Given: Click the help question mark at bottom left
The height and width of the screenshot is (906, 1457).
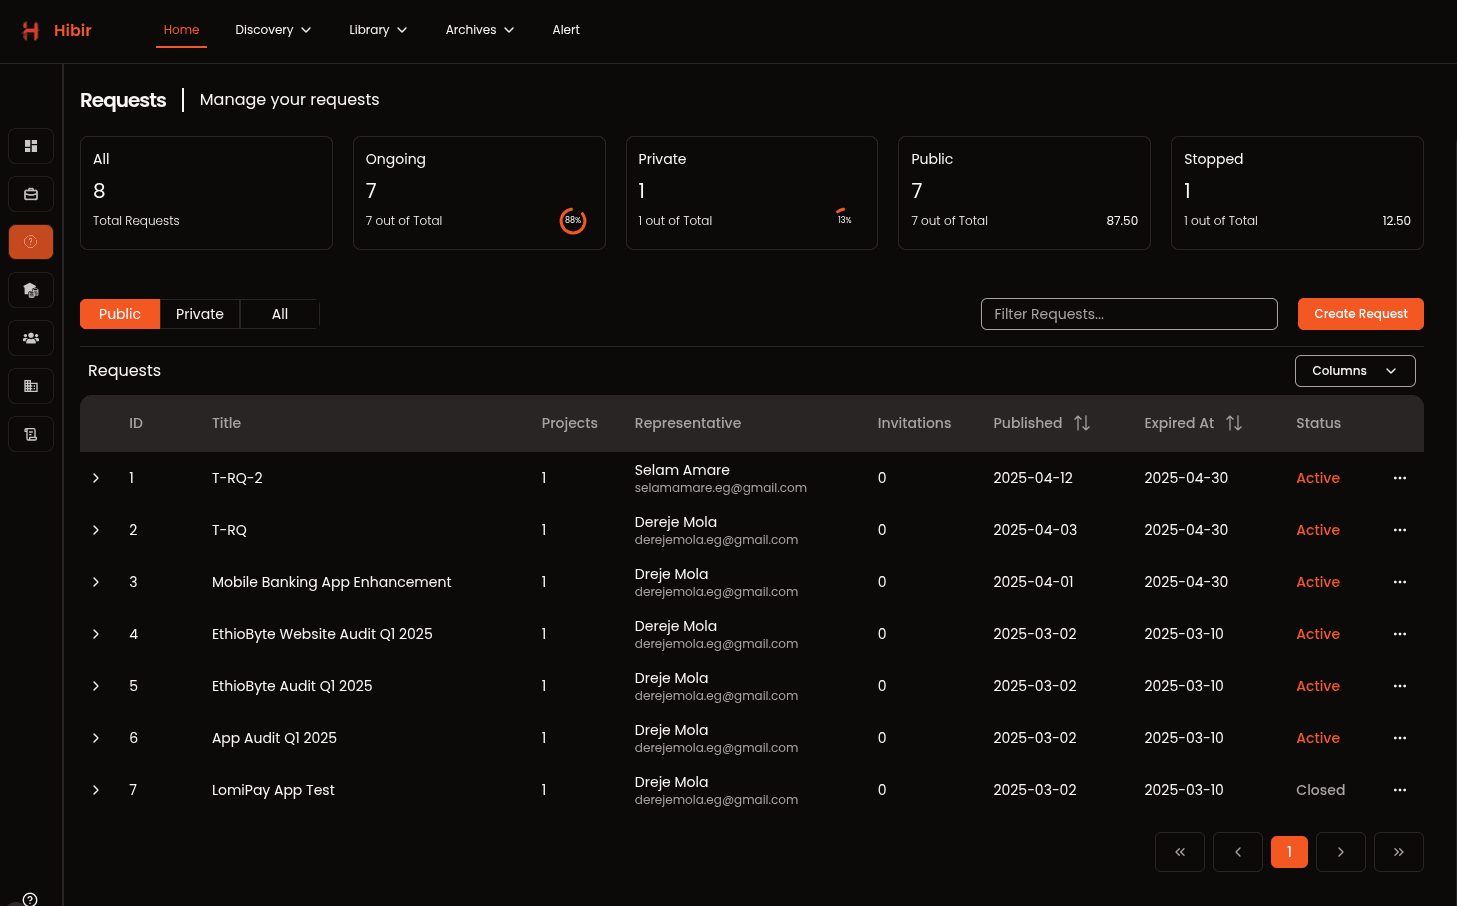Looking at the screenshot, I should pyautogui.click(x=29, y=898).
